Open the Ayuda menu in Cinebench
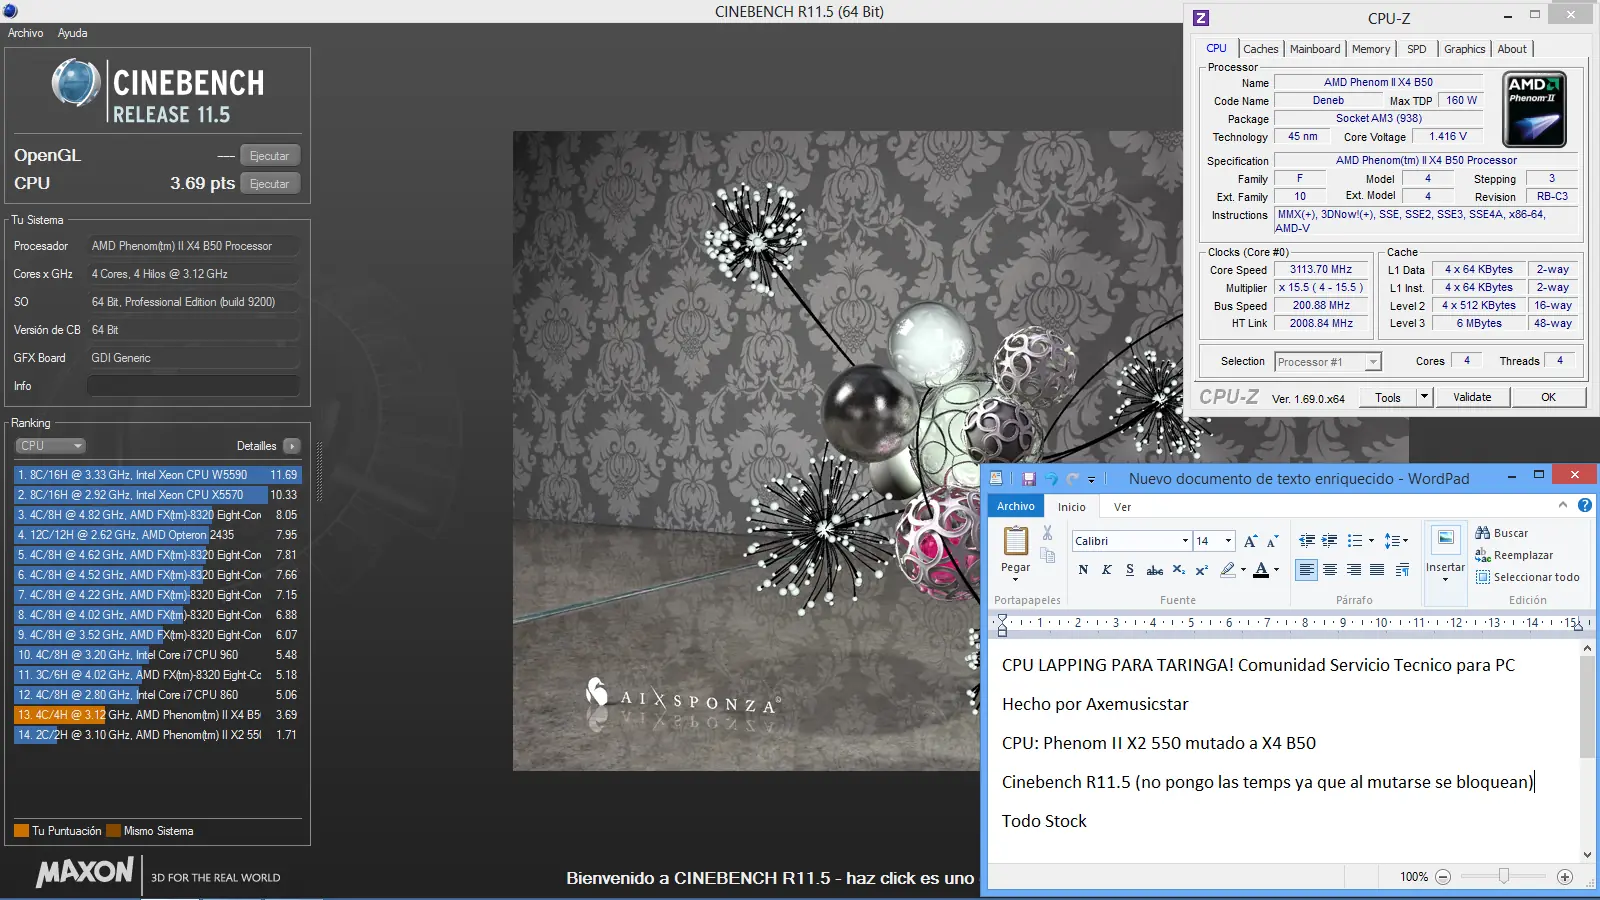The width and height of the screenshot is (1600, 900). [x=72, y=33]
